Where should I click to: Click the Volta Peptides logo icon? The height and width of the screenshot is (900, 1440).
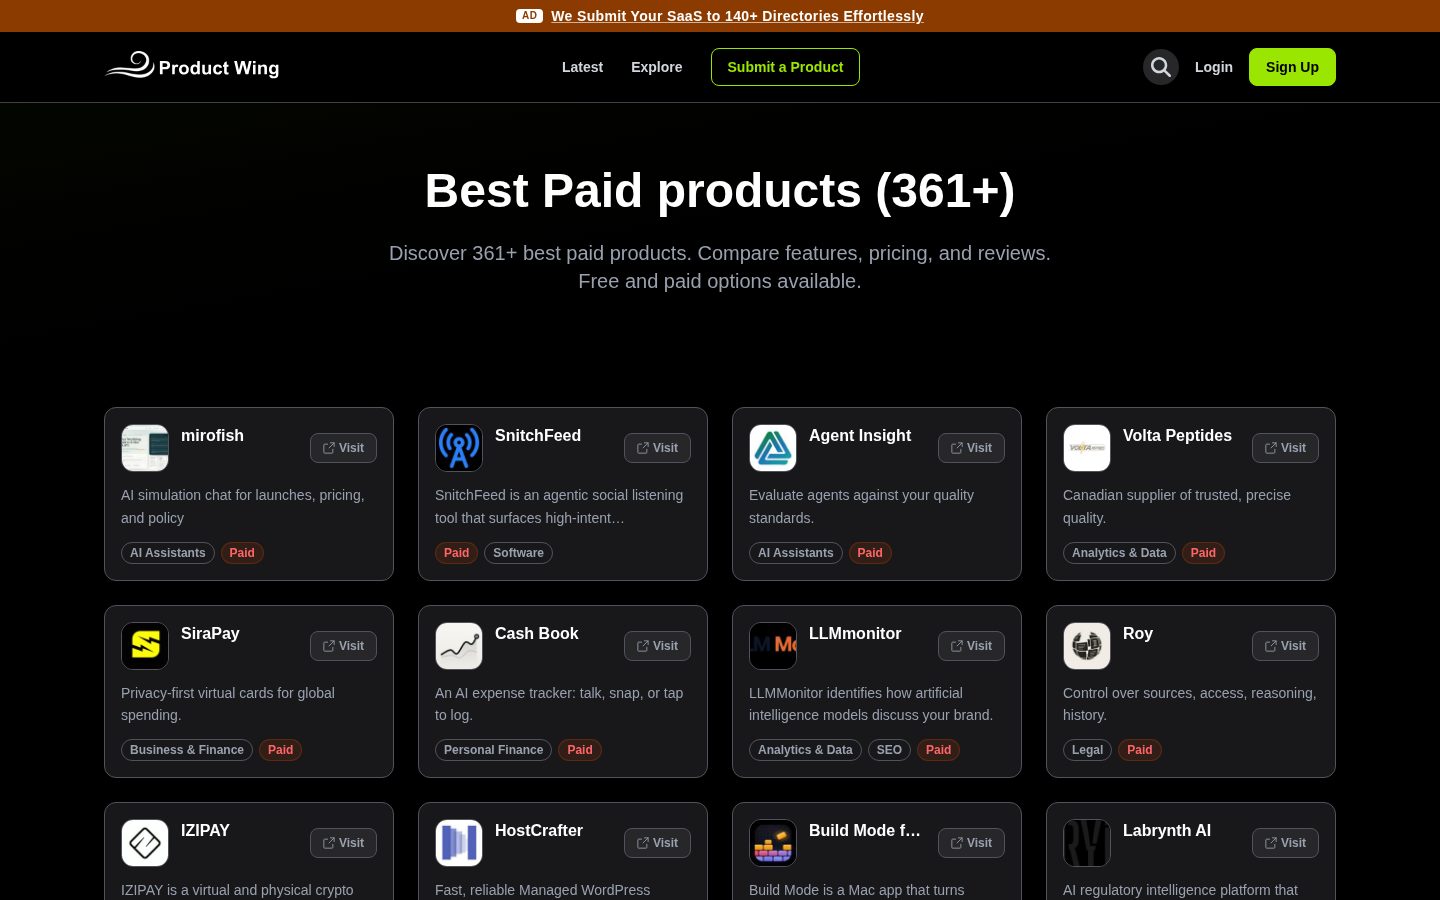point(1087,448)
